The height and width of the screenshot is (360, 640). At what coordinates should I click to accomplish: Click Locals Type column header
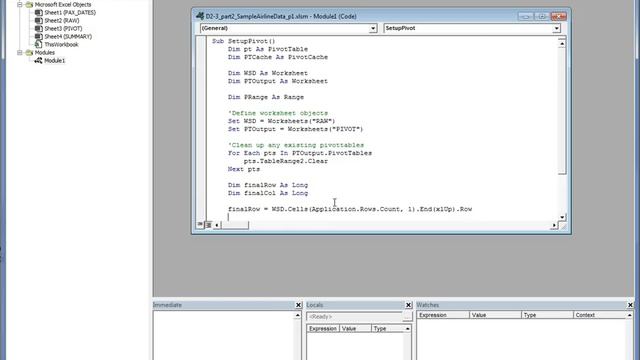coord(387,329)
